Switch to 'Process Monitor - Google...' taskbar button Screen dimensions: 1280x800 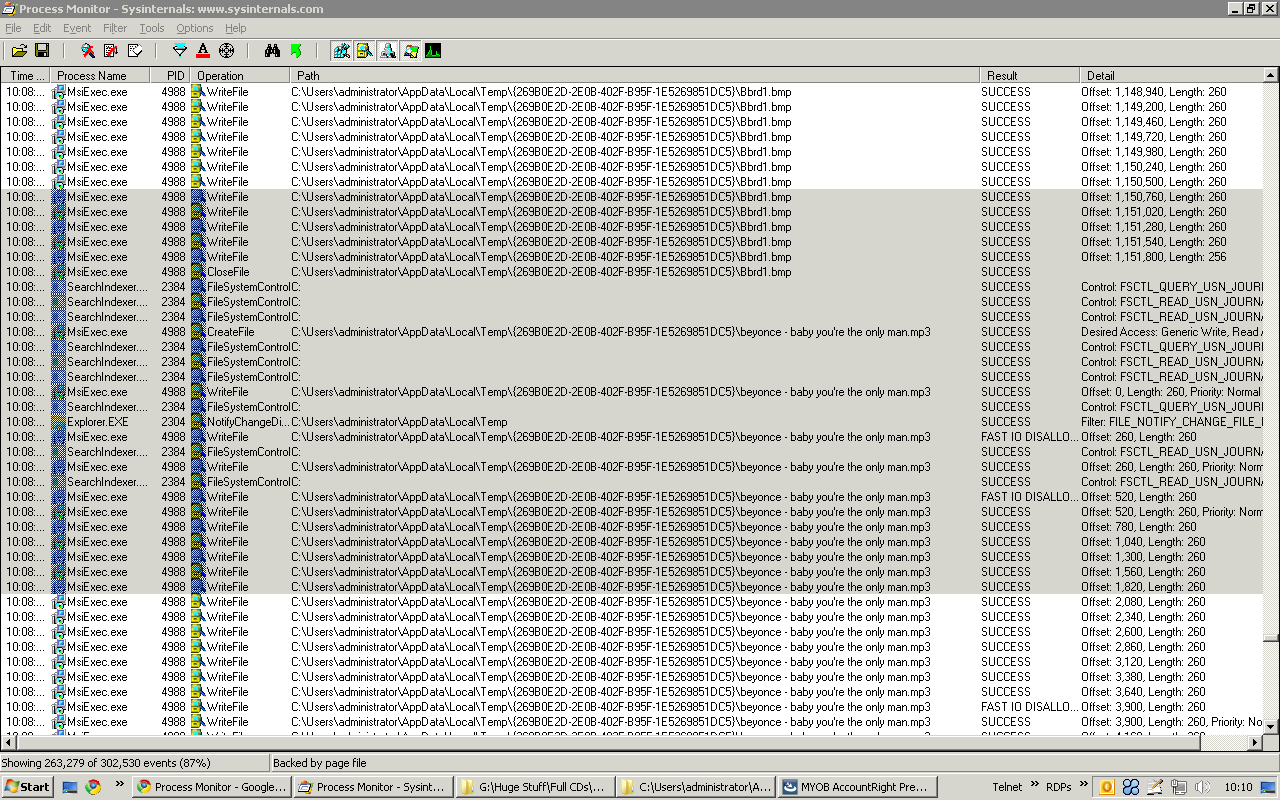(211, 787)
